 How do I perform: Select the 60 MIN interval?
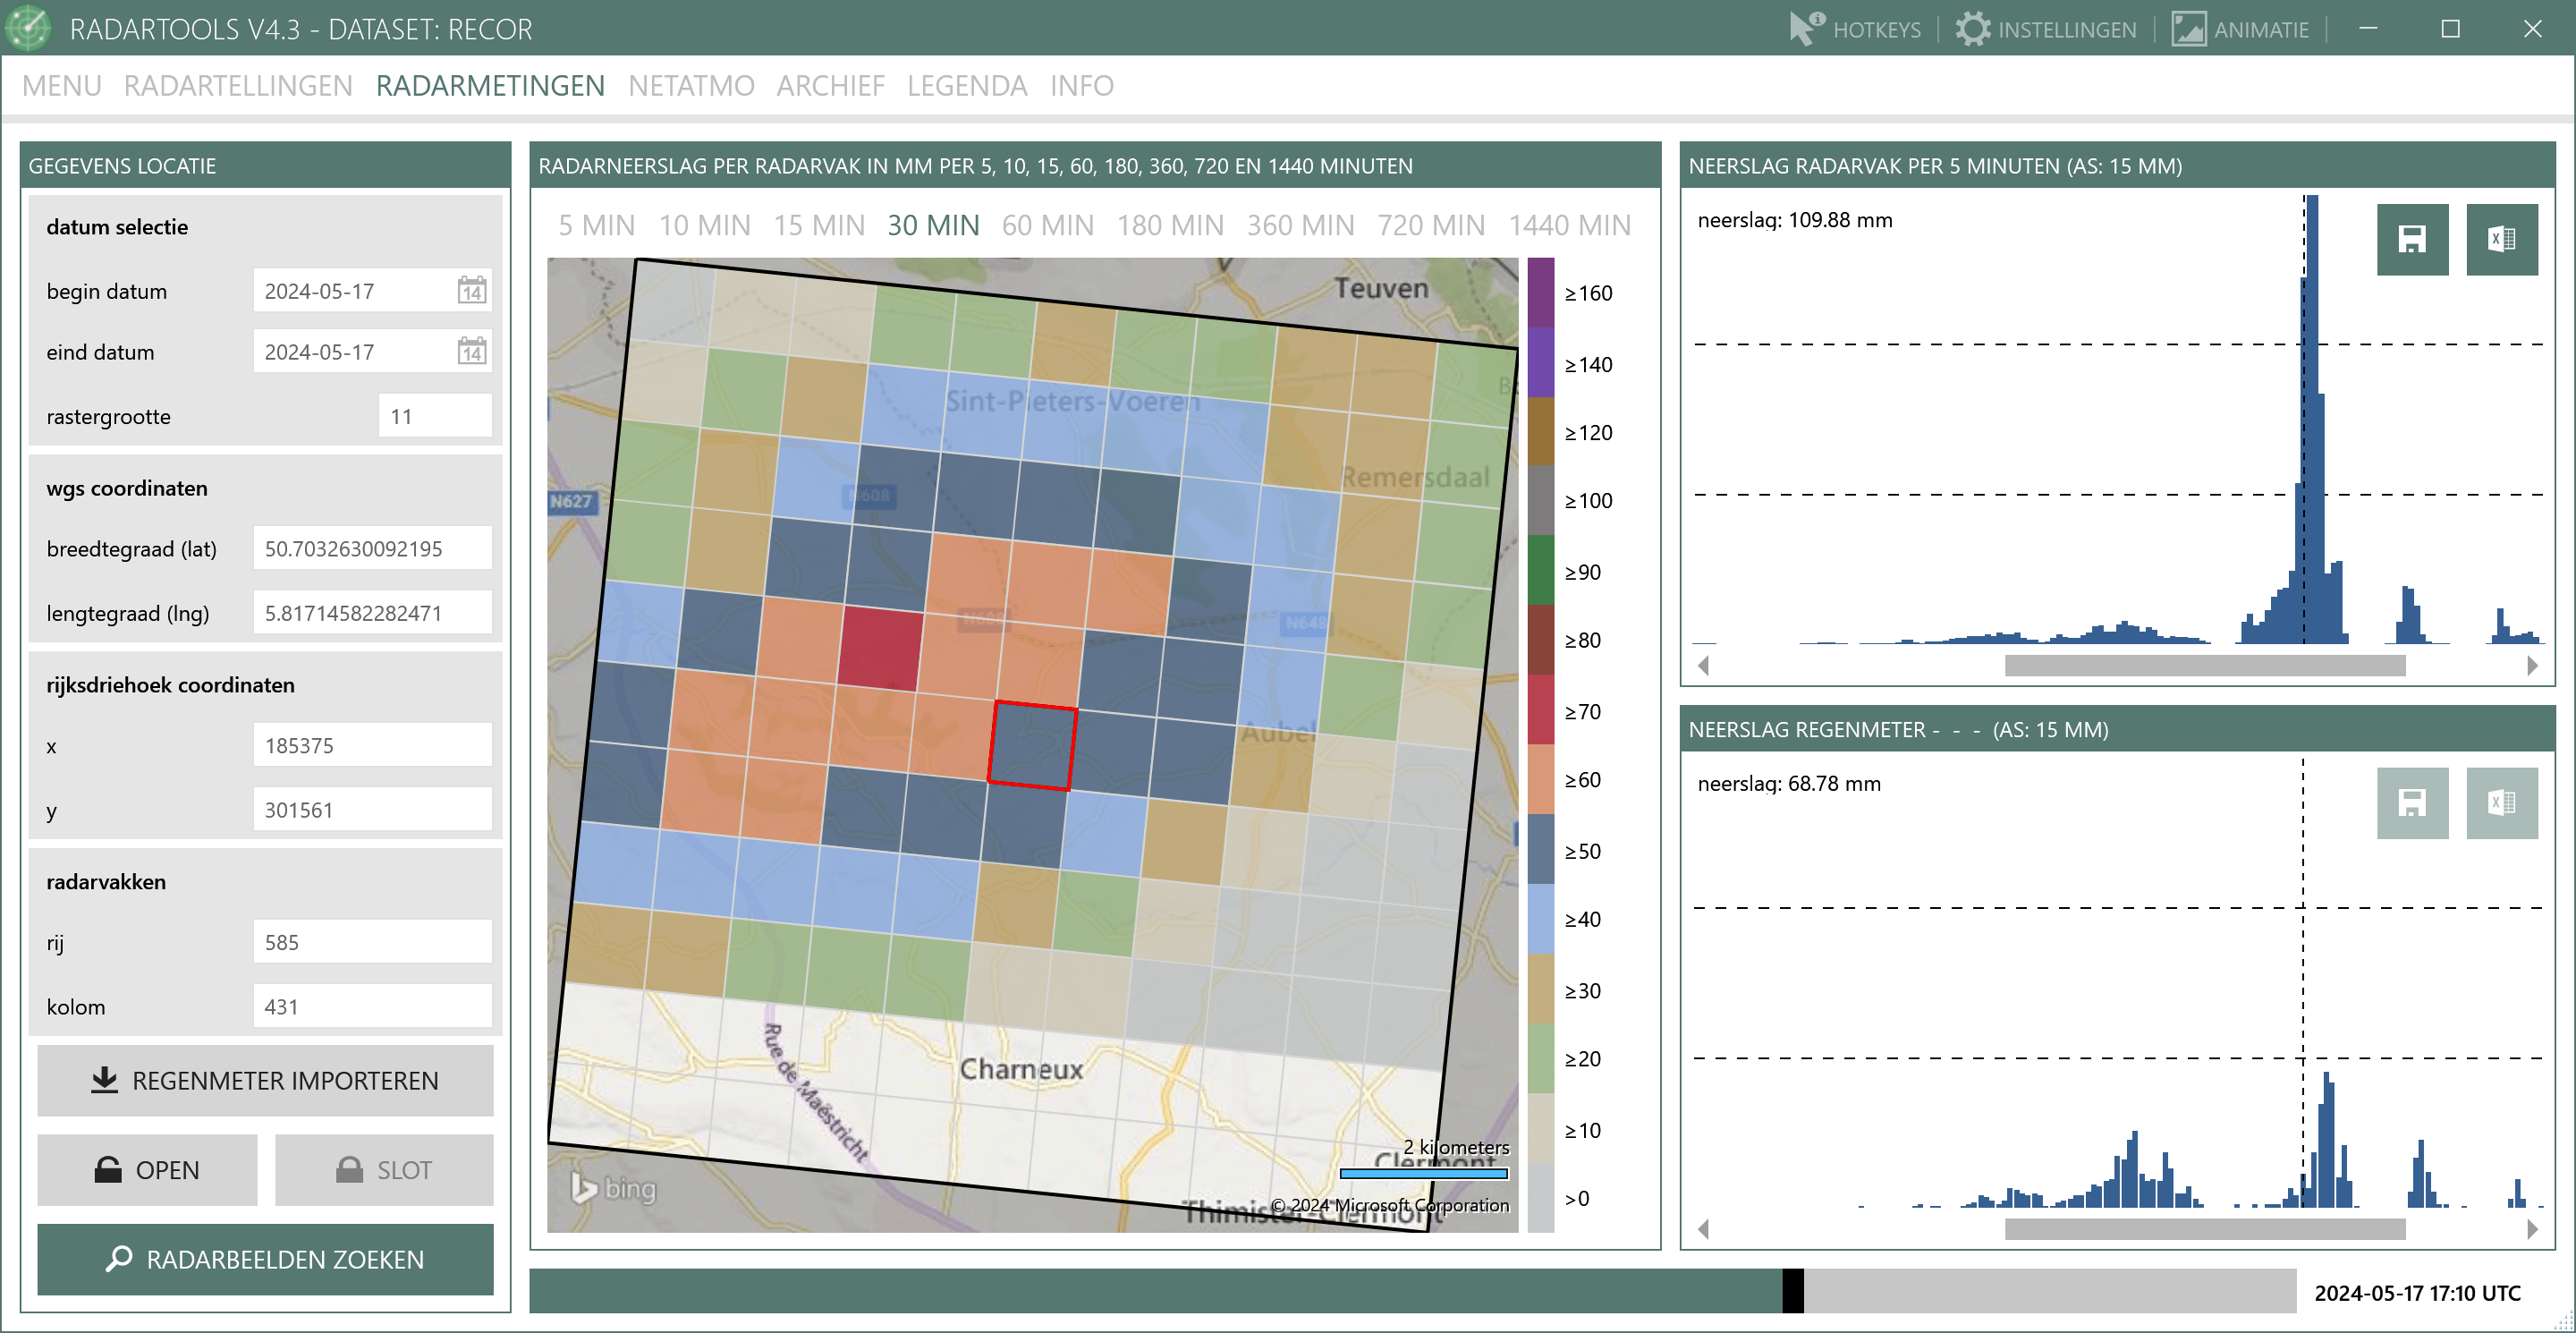[1047, 225]
